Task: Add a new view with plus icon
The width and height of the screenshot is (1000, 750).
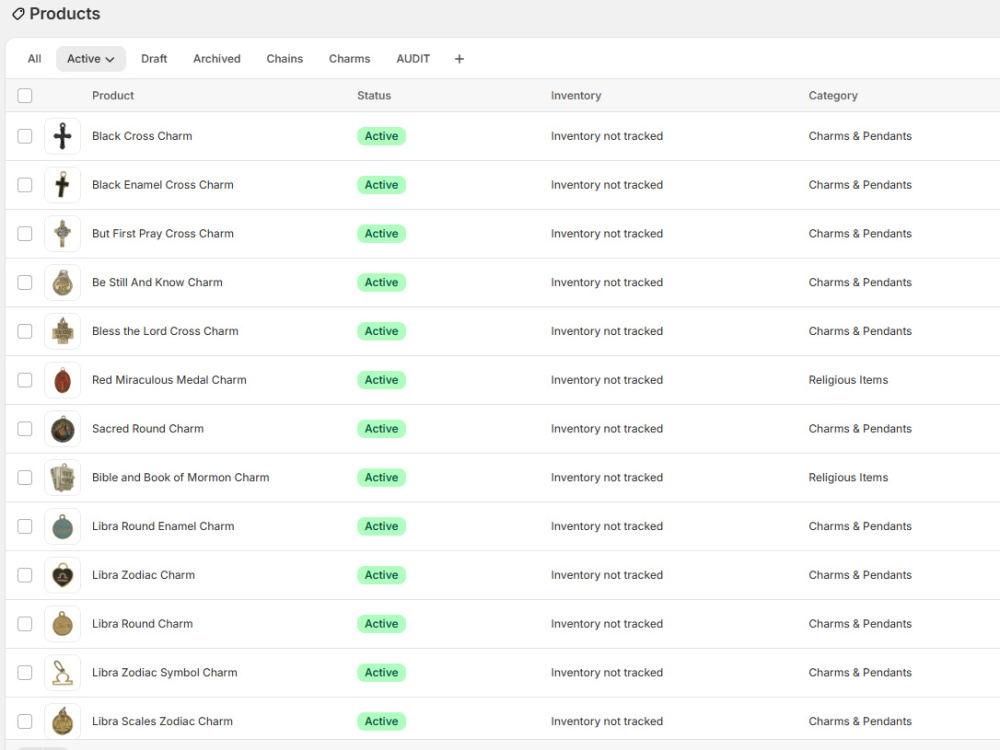Action: [459, 59]
